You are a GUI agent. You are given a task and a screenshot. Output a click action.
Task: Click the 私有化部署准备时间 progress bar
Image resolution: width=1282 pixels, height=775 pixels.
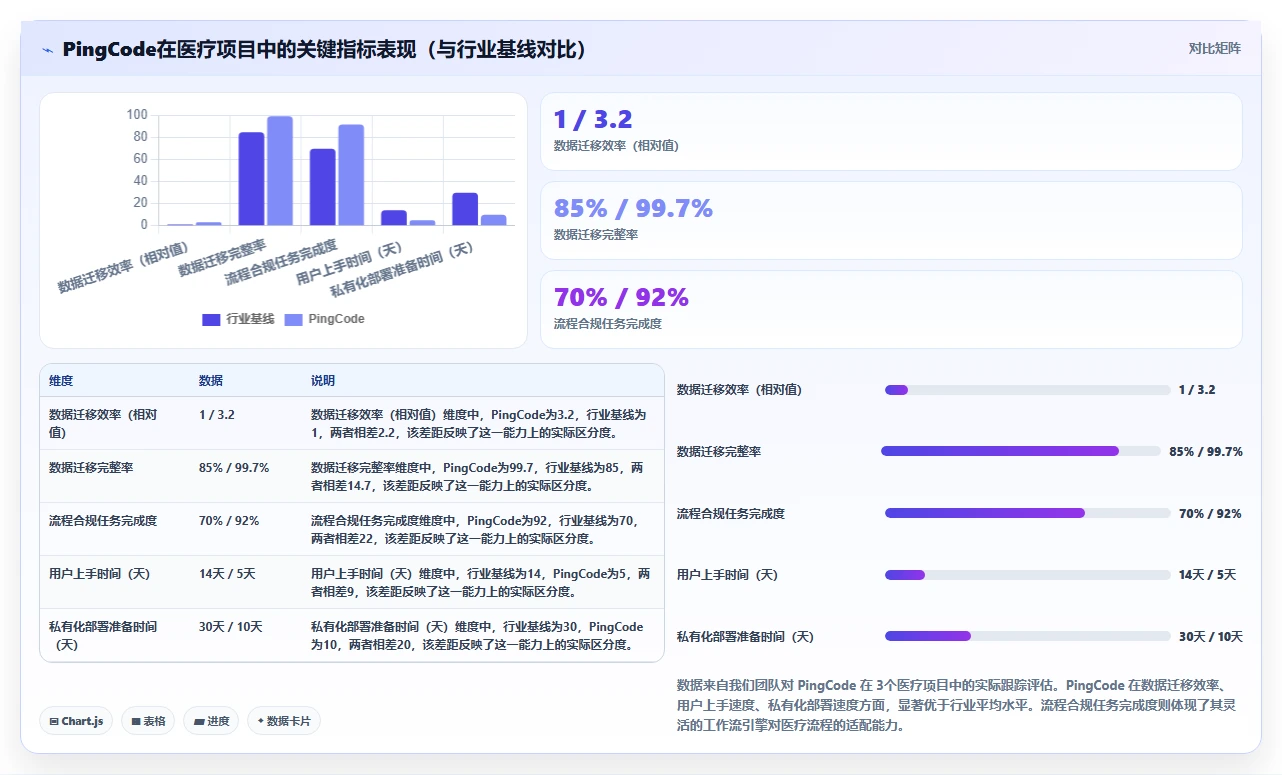coord(1028,636)
